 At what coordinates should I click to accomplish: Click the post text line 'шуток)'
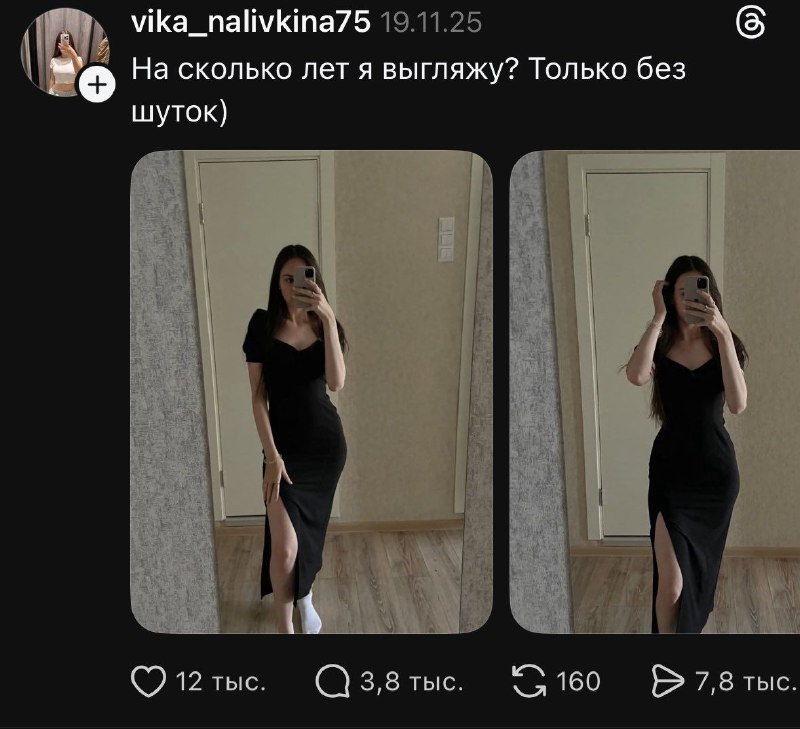181,111
